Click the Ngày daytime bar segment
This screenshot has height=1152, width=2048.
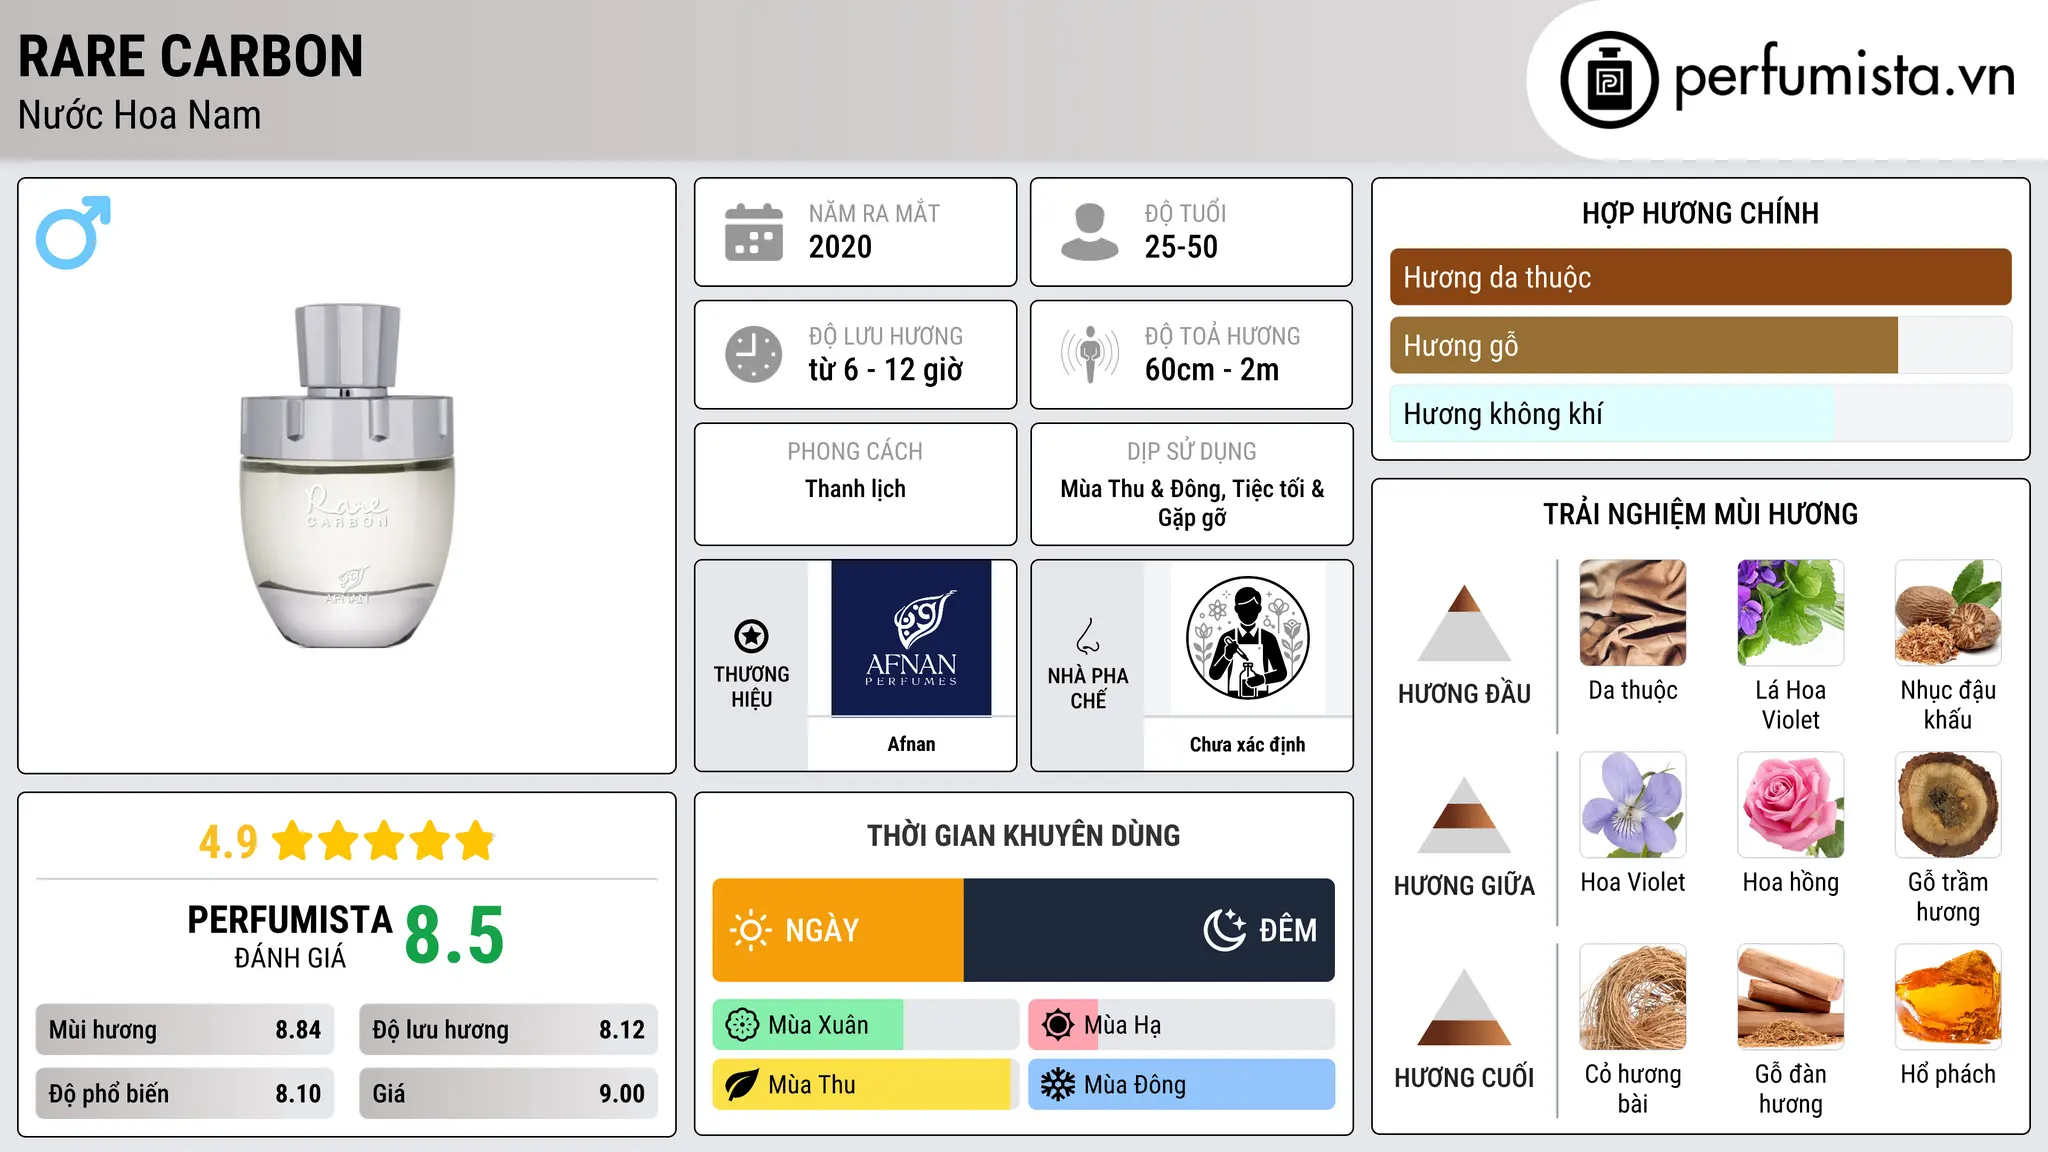point(838,930)
